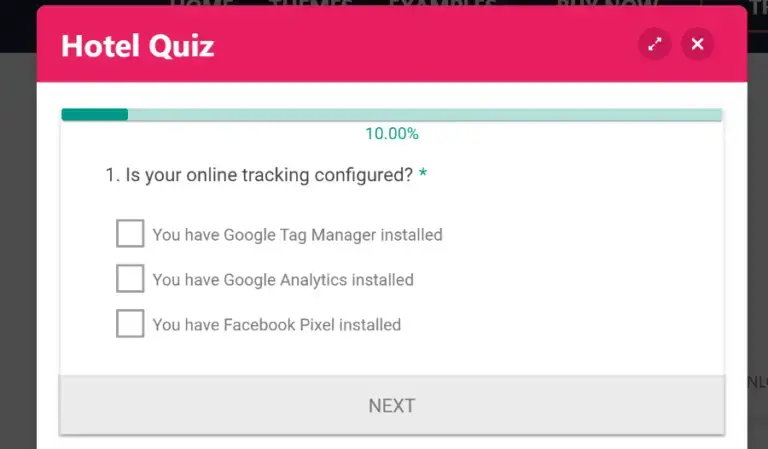Click the Hotel Quiz title
This screenshot has width=768, height=449.
(138, 46)
